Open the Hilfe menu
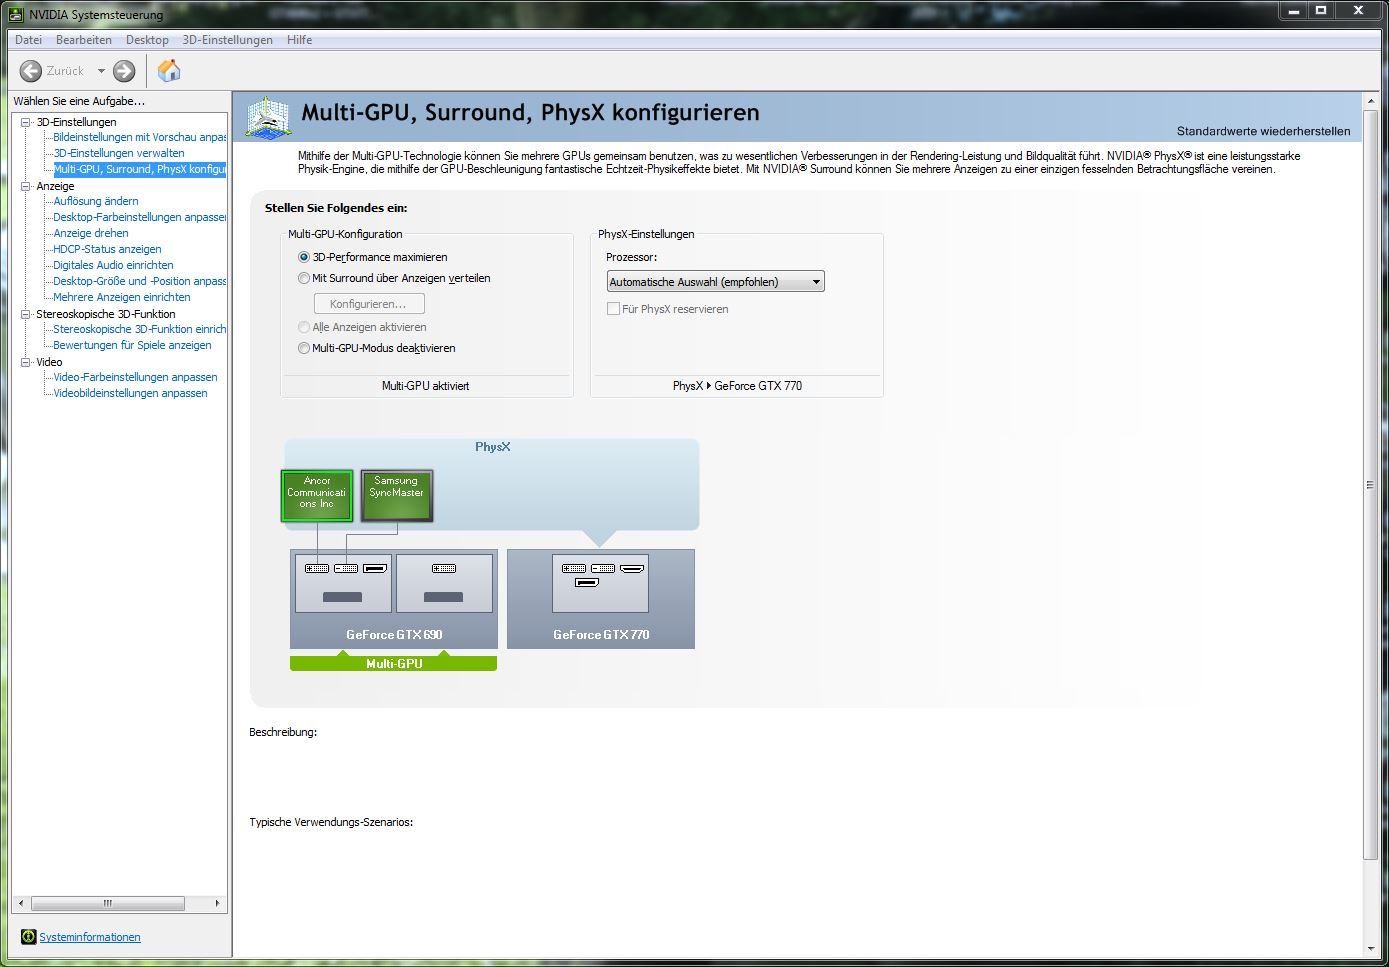This screenshot has width=1389, height=967. [299, 40]
